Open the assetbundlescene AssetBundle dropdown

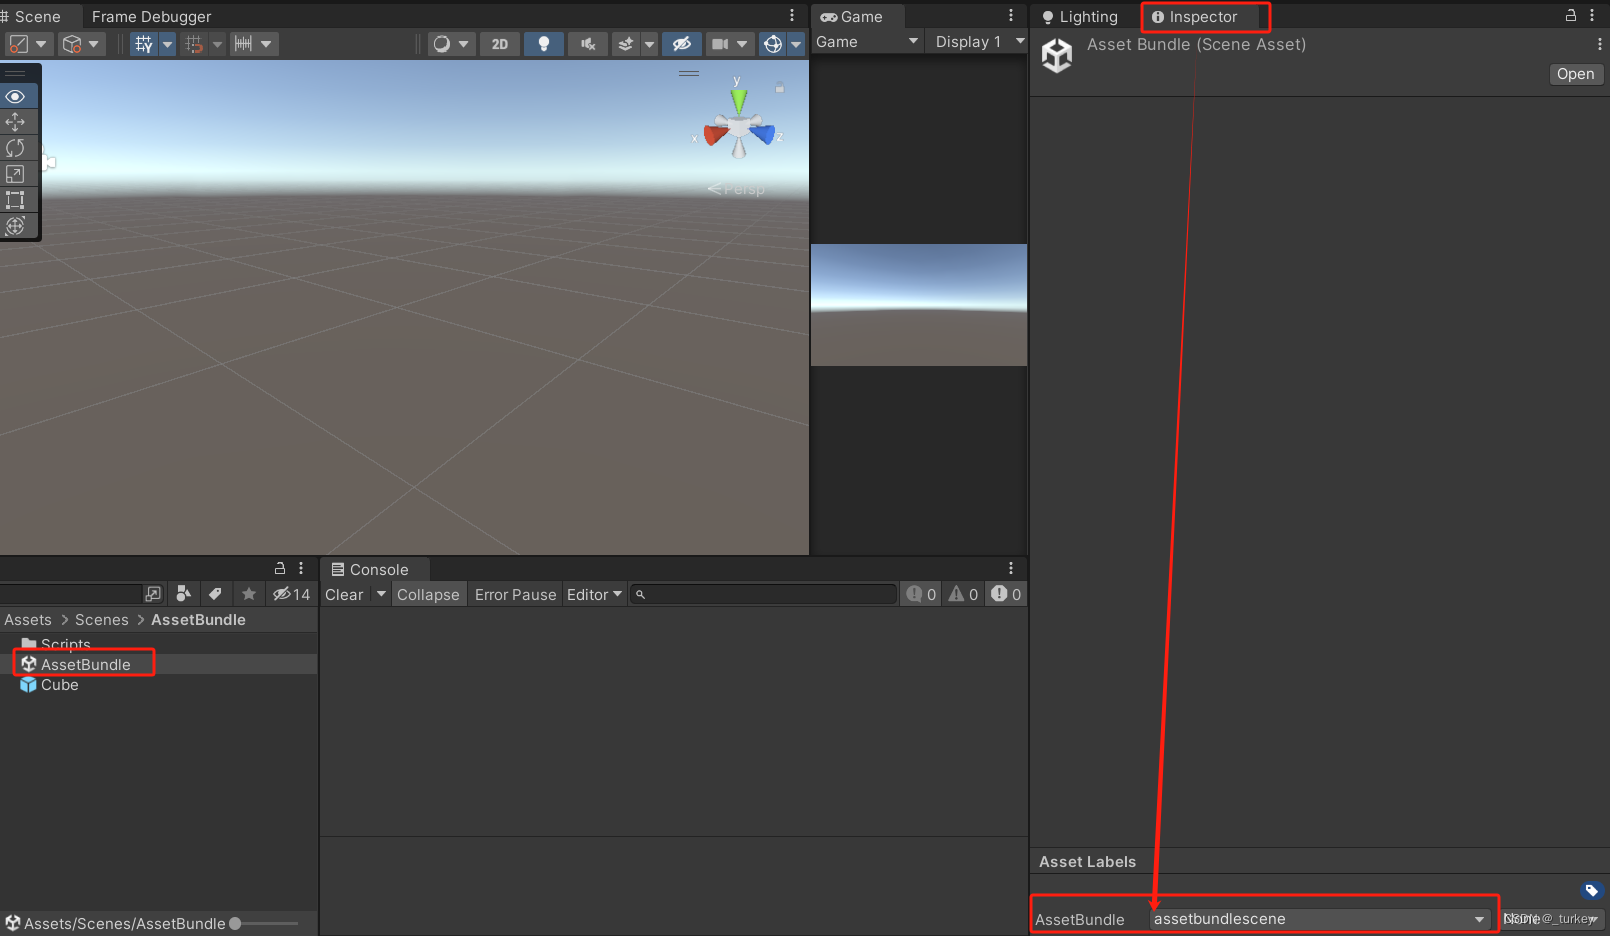coord(1320,918)
